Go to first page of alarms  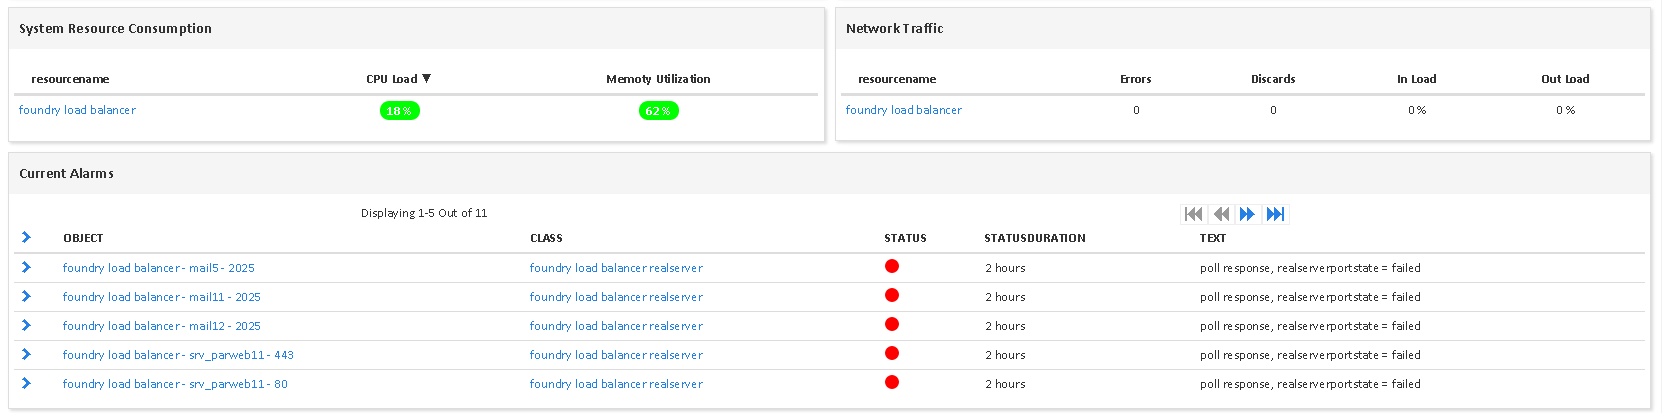tap(1193, 214)
